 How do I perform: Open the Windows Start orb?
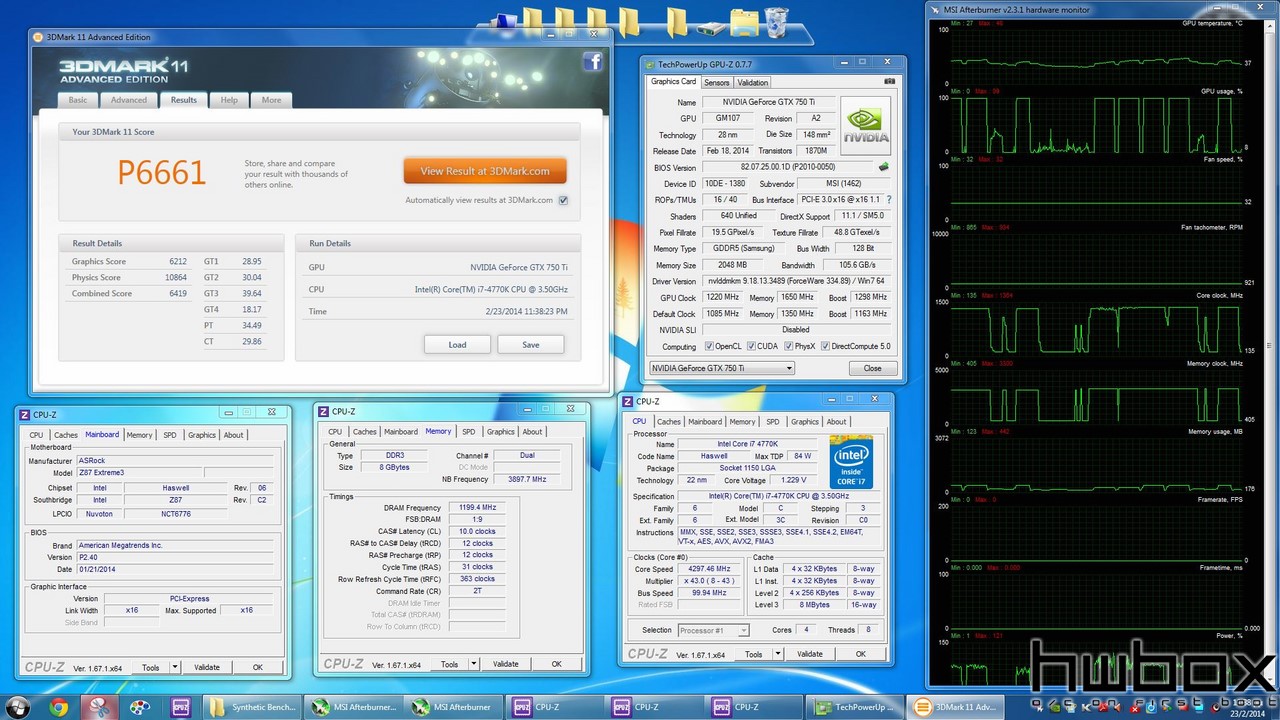click(x=17, y=707)
